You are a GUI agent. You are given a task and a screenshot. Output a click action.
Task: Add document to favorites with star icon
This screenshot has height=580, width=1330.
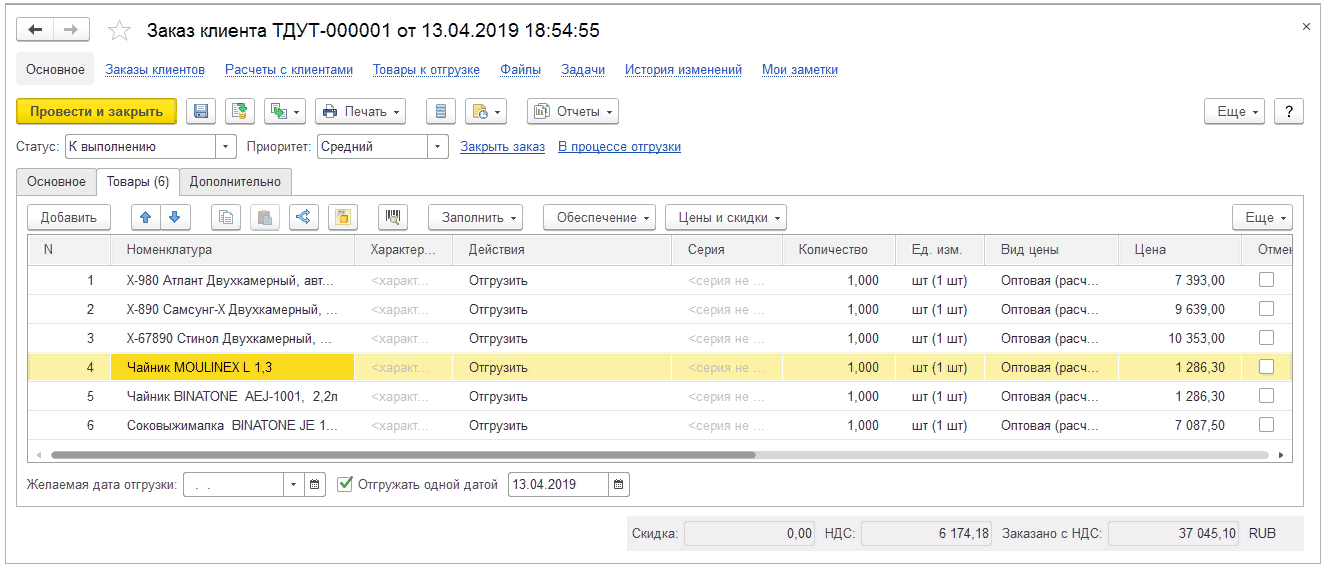click(119, 31)
